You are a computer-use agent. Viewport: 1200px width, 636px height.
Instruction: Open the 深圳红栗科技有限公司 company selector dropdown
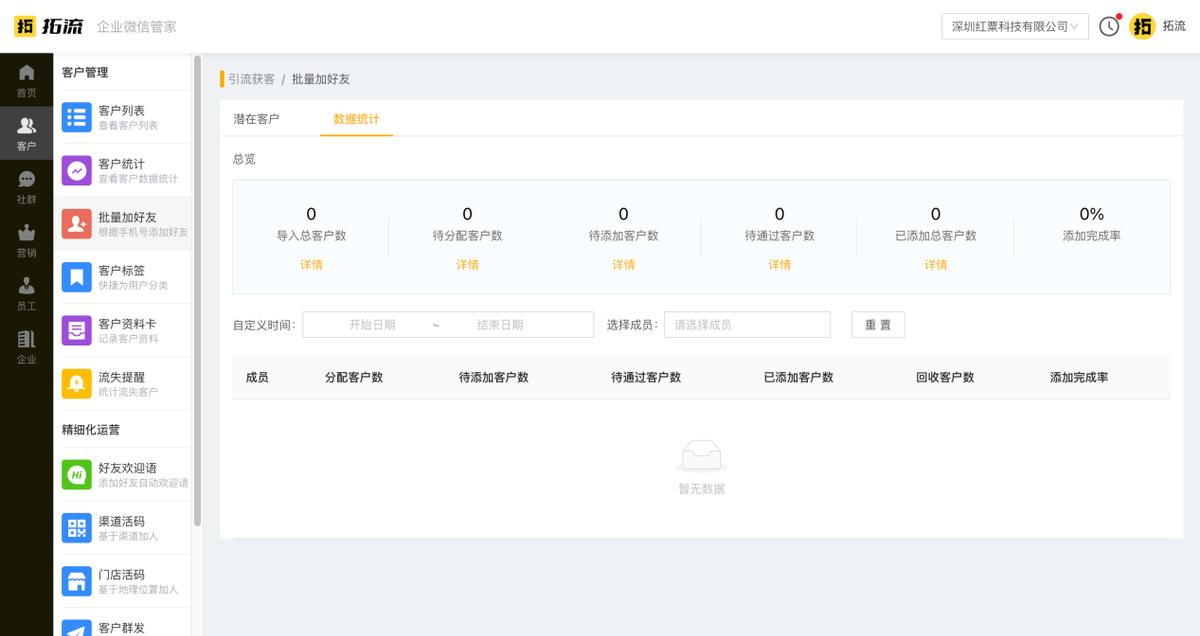(1013, 27)
